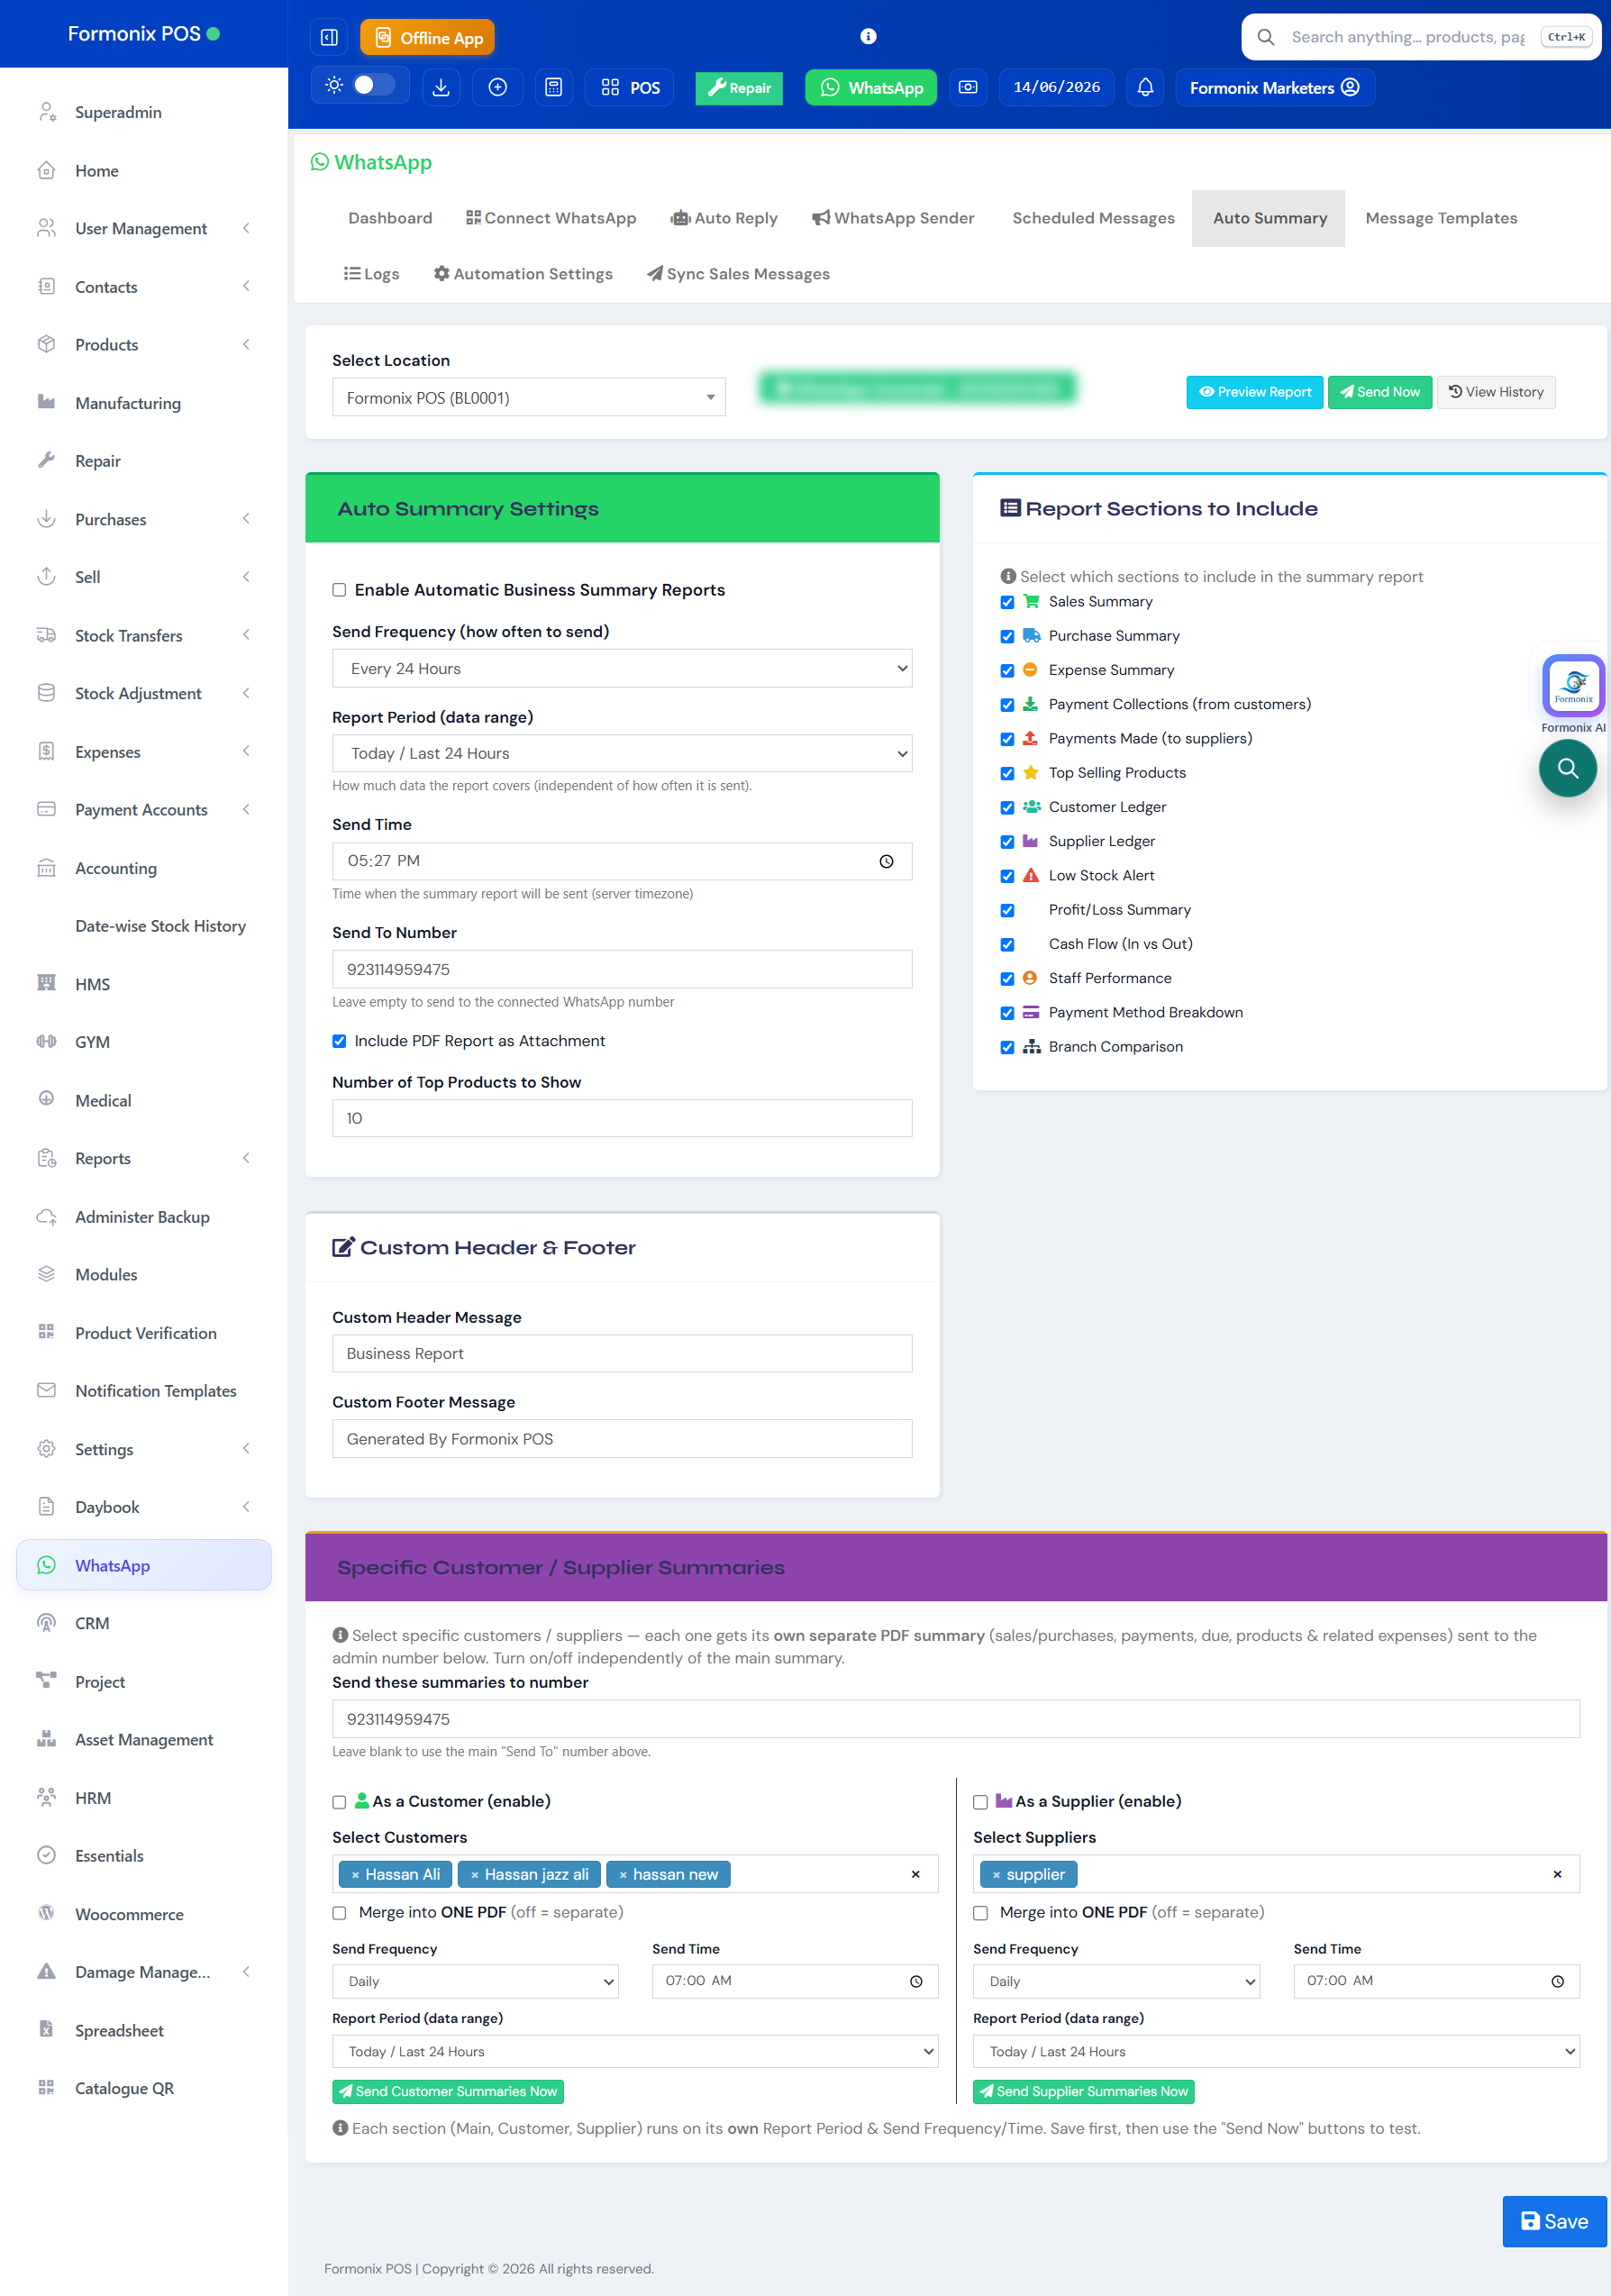Expand Products in sidebar
1611x2296 pixels.
click(144, 345)
